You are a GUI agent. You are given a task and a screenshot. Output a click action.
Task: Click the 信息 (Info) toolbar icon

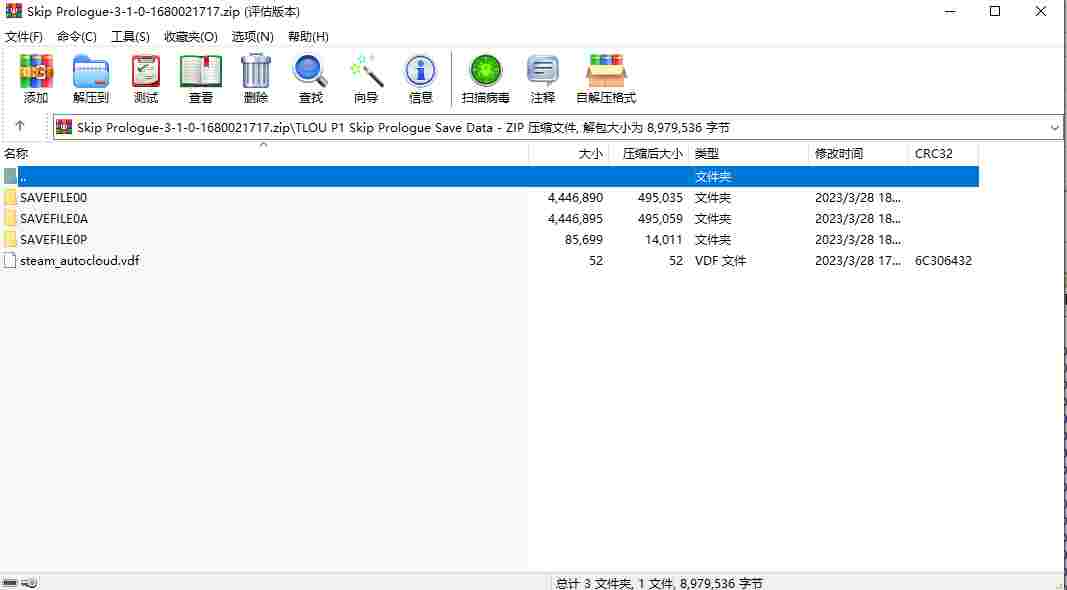(x=421, y=71)
